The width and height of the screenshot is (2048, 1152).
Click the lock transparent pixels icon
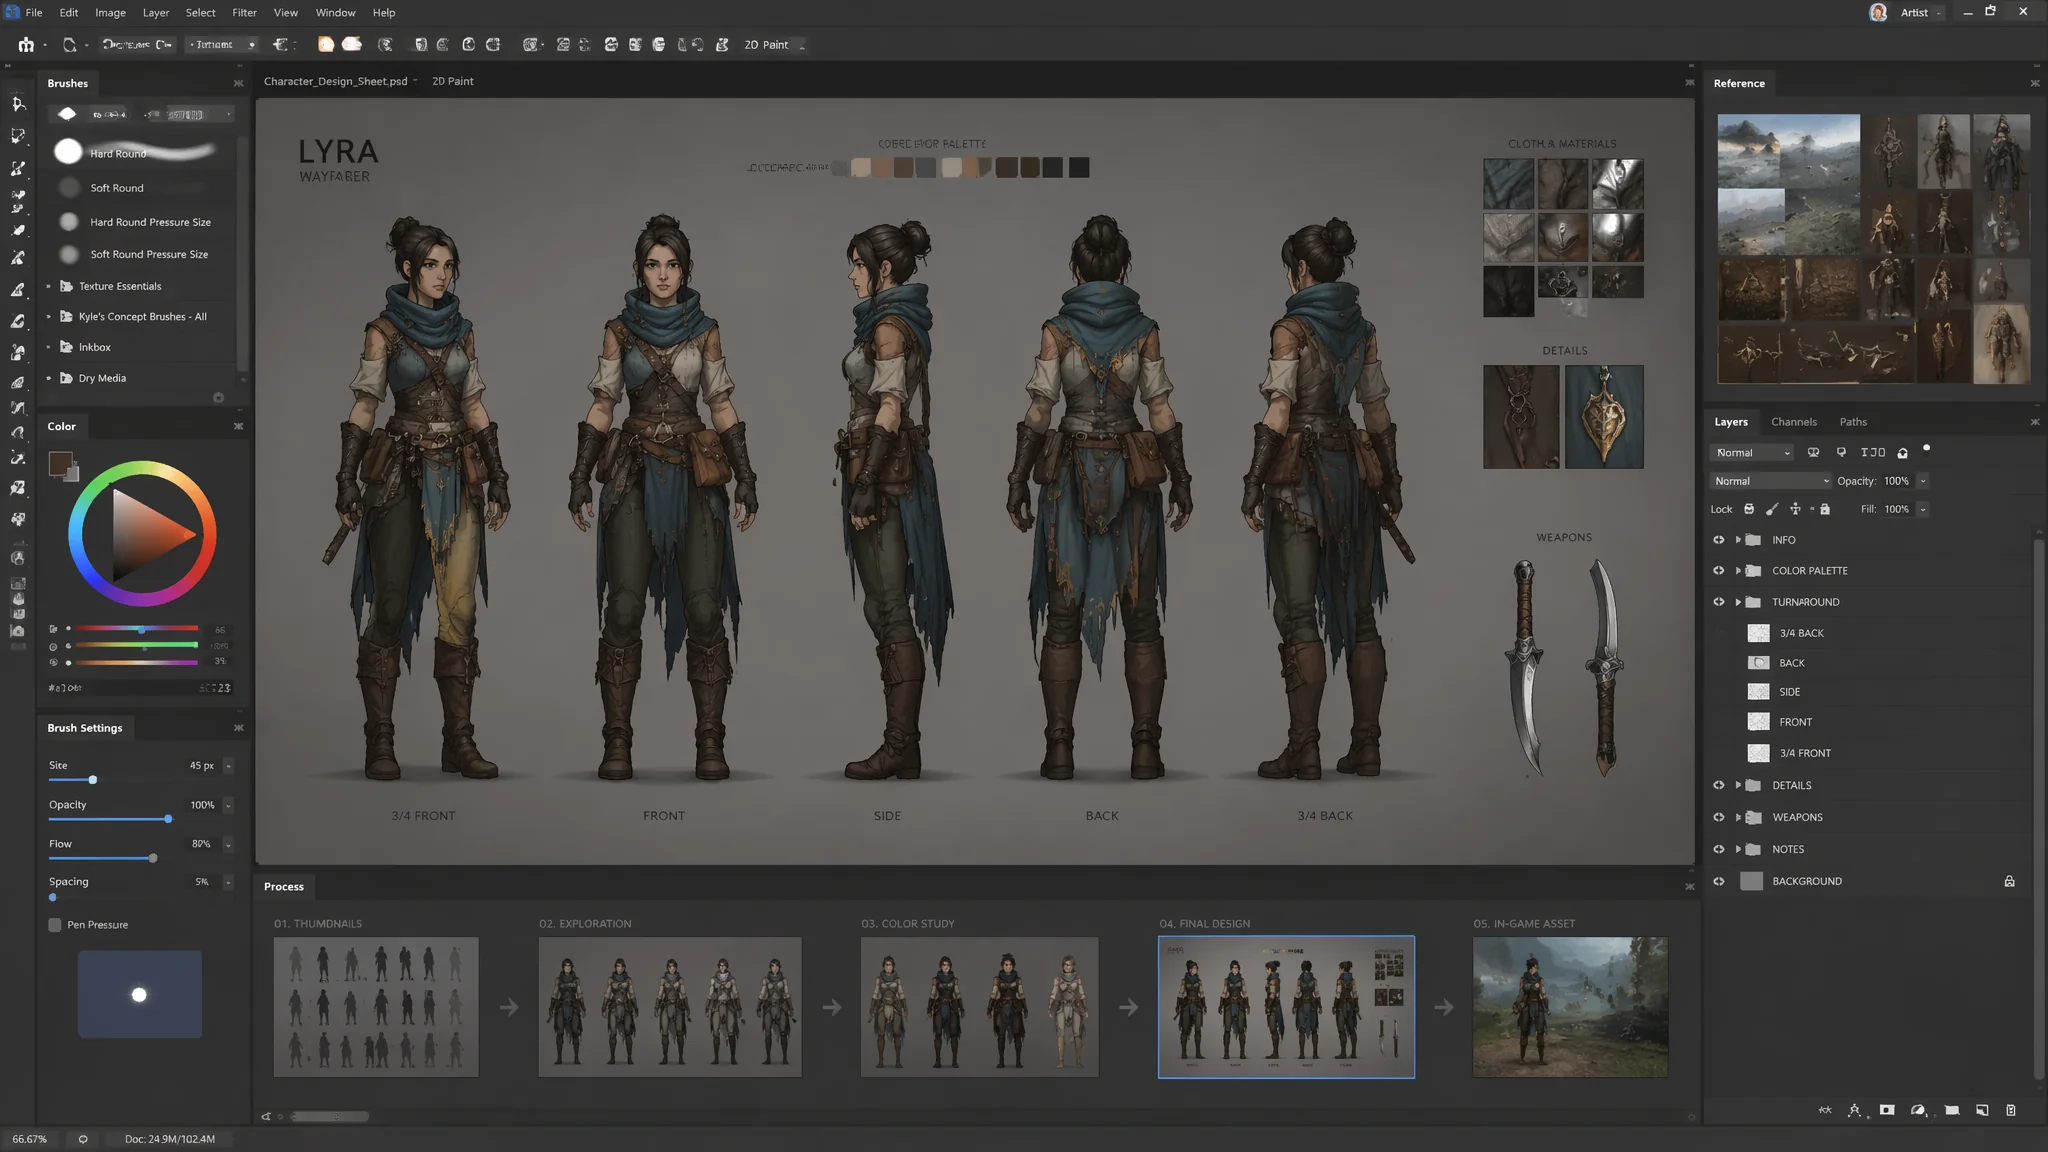(x=1749, y=509)
